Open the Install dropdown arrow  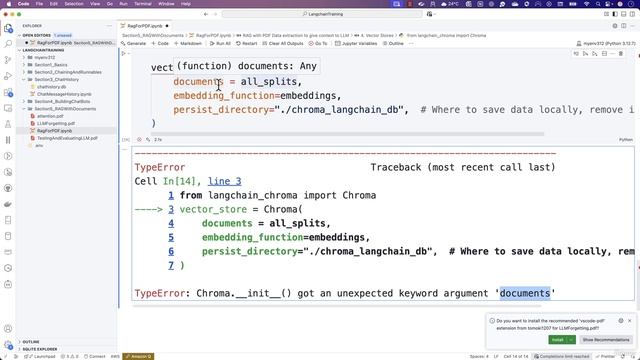571,340
